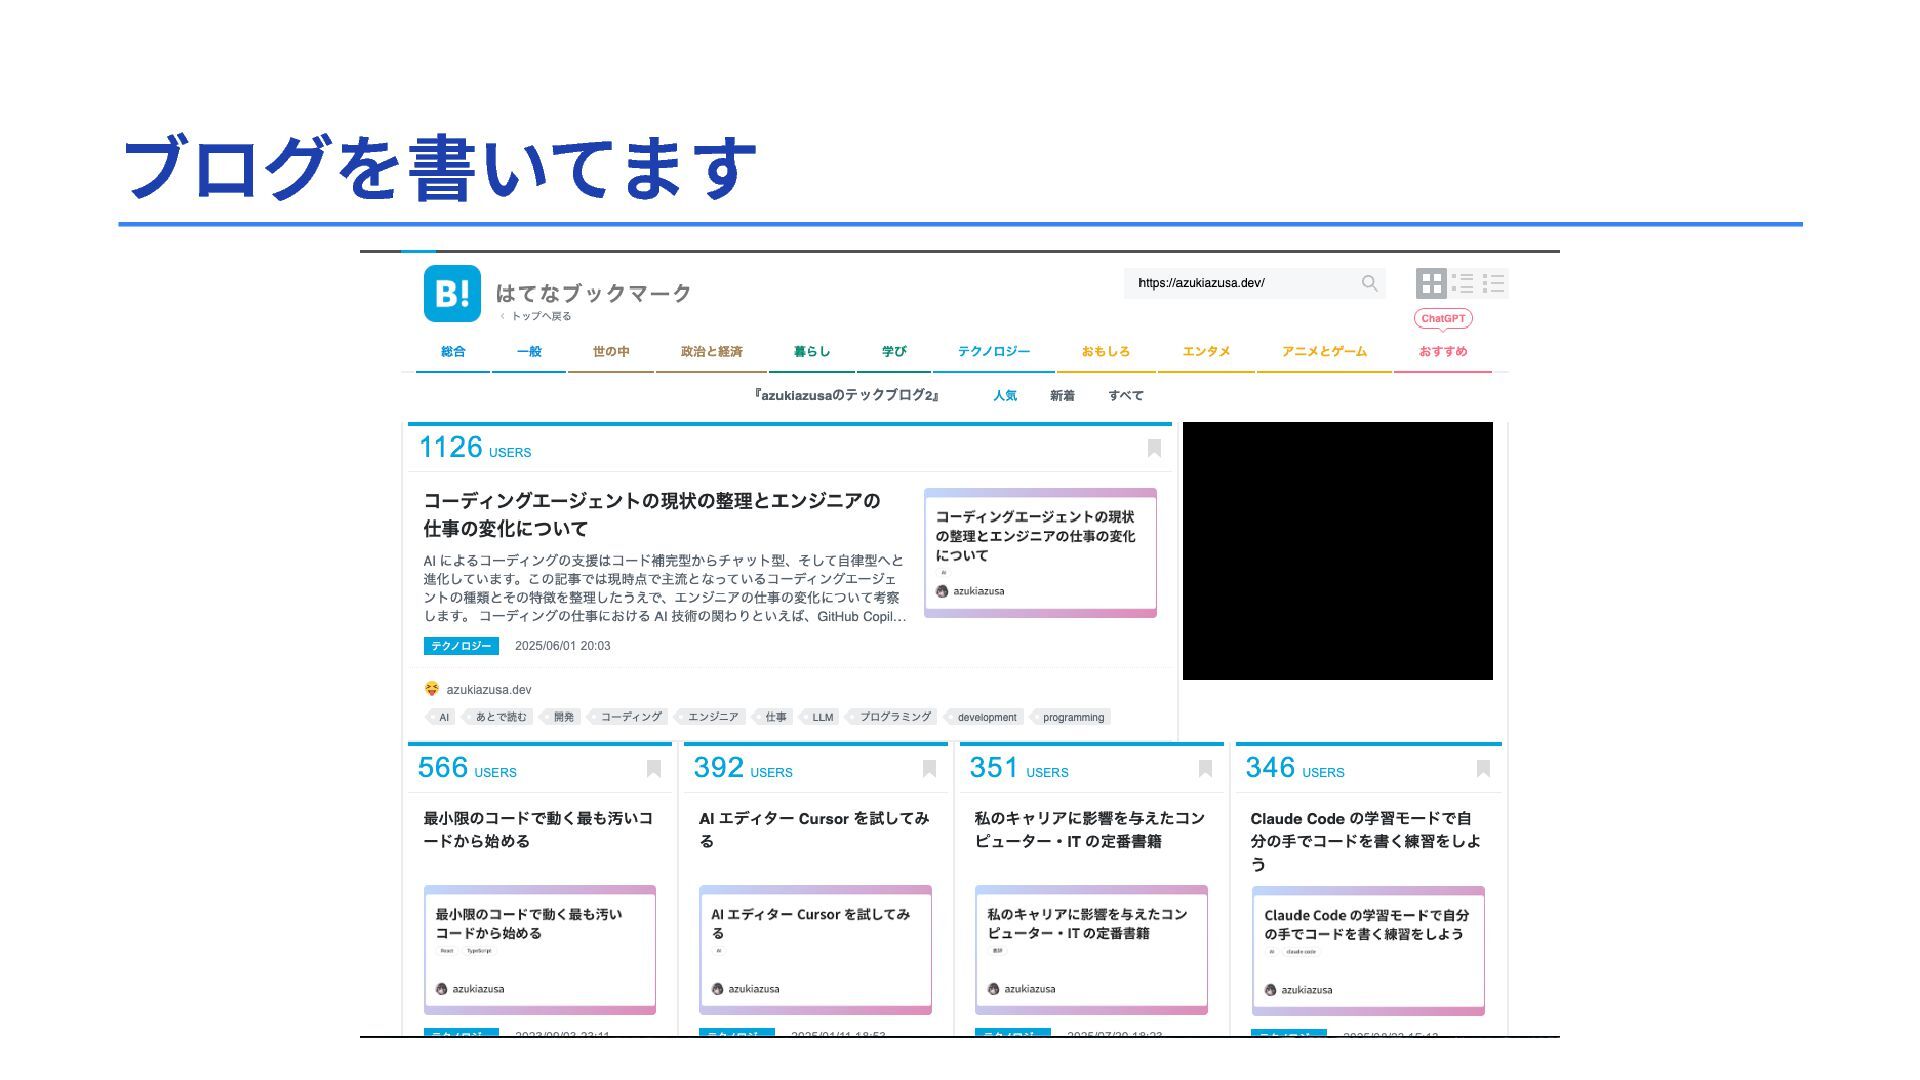The height and width of the screenshot is (1080, 1920).
Task: Click the search magnifier icon
Action: coord(1369,283)
